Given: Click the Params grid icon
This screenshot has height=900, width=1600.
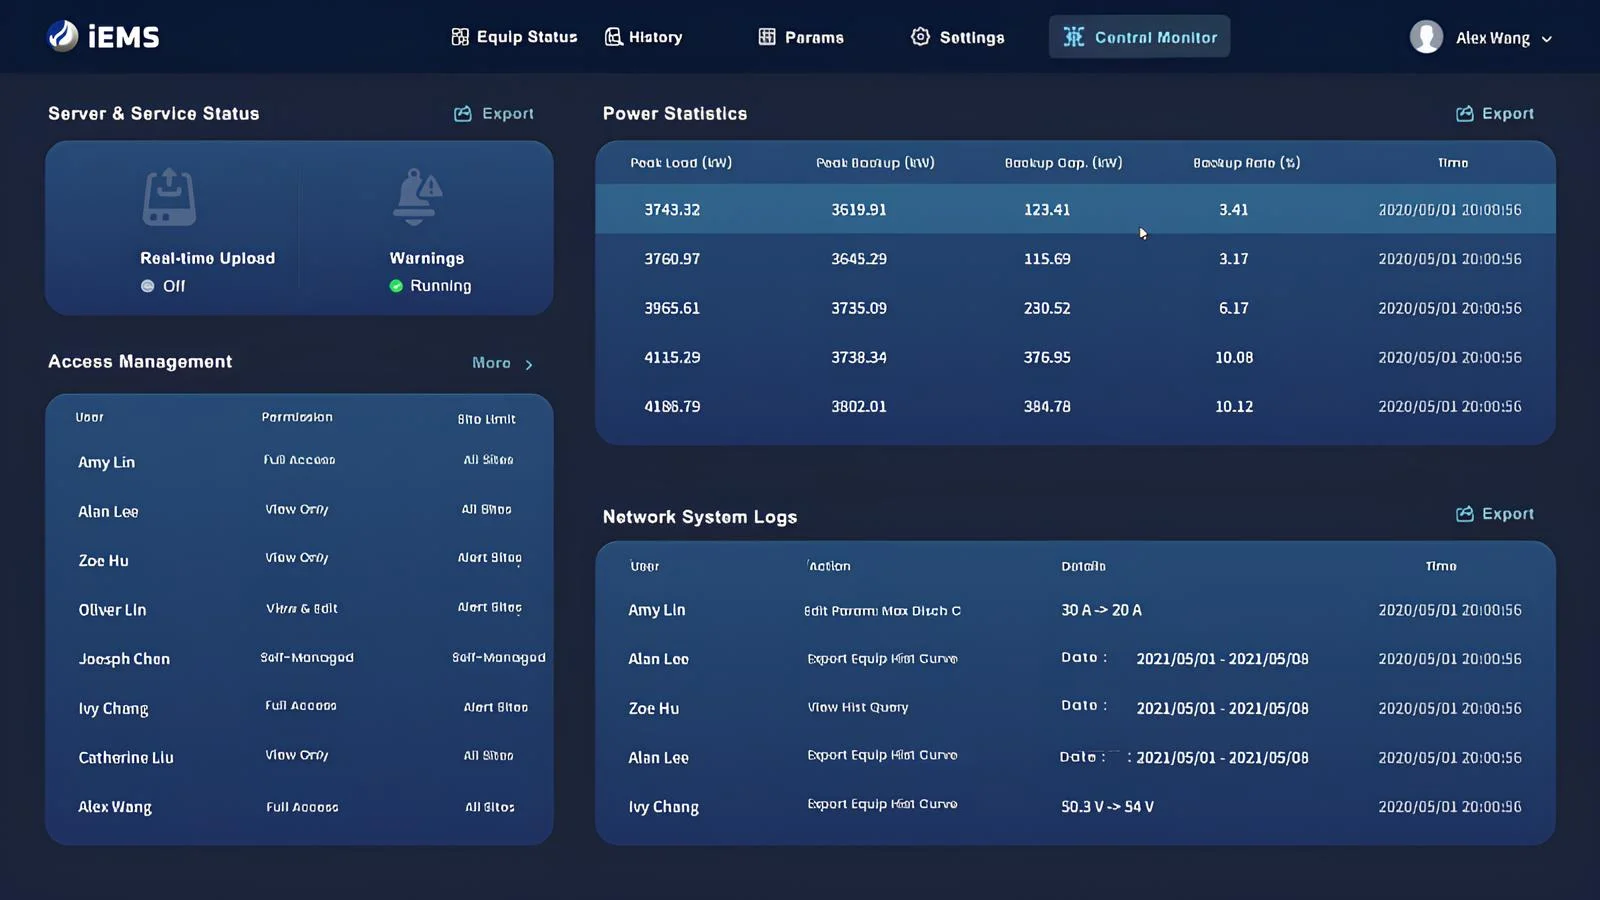Looking at the screenshot, I should tap(767, 37).
